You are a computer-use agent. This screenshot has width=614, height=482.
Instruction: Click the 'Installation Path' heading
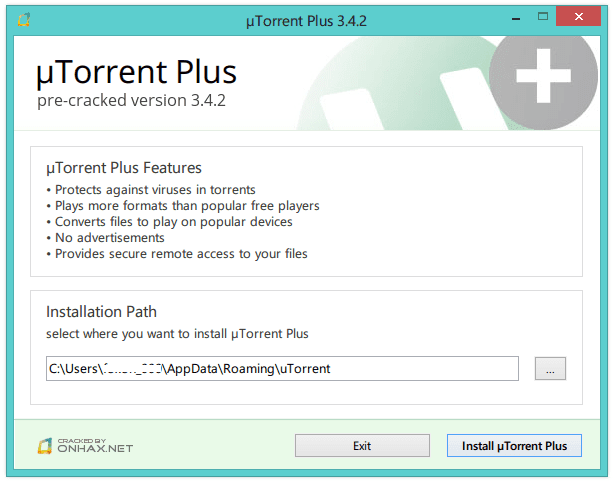(101, 312)
